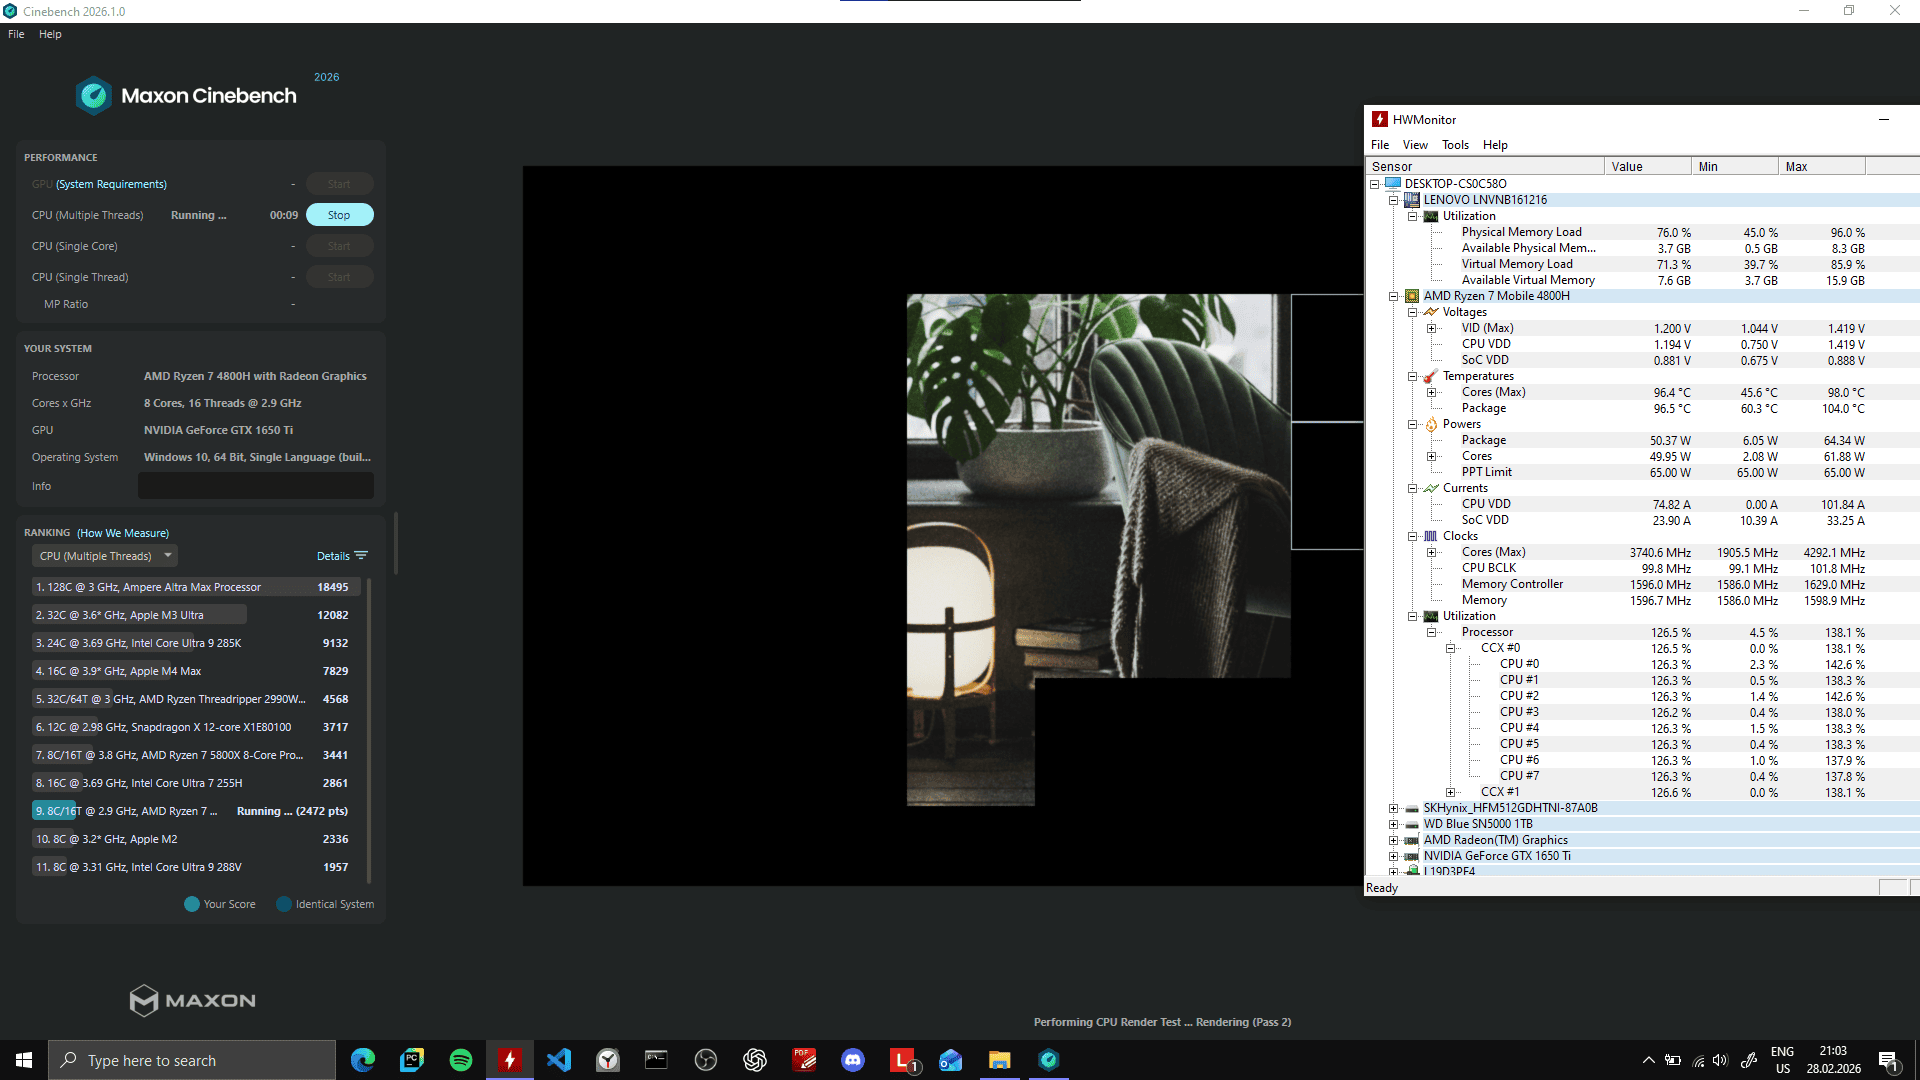The width and height of the screenshot is (1920, 1080).
Task: Click the Info input field
Action: click(x=256, y=486)
